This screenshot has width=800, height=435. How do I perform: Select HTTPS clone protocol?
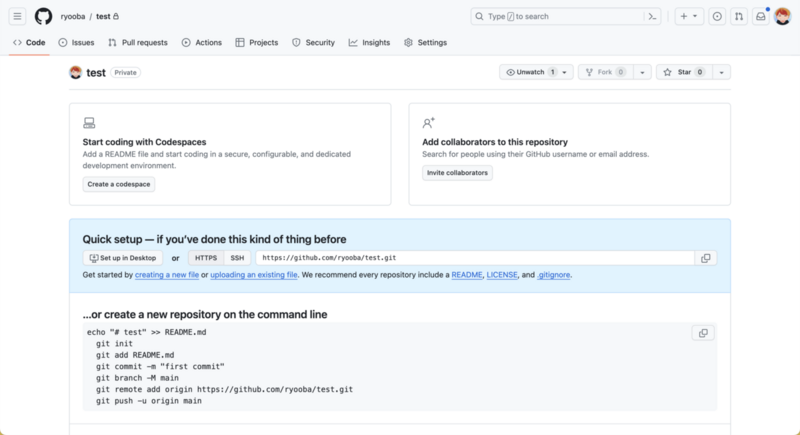[x=206, y=258]
